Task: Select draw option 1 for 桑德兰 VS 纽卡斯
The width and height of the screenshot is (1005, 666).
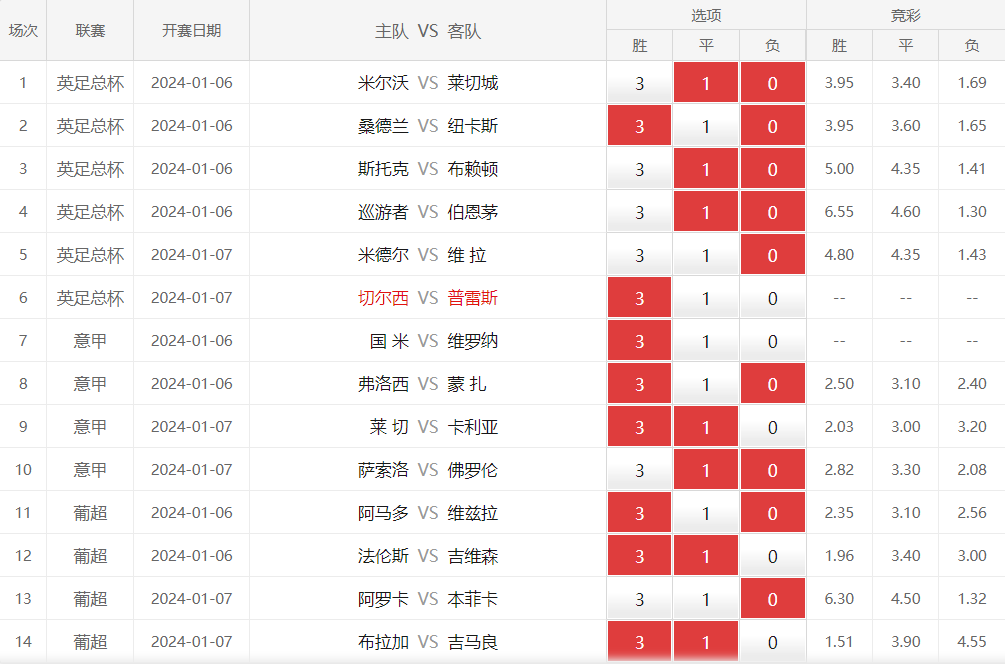Action: (706, 126)
